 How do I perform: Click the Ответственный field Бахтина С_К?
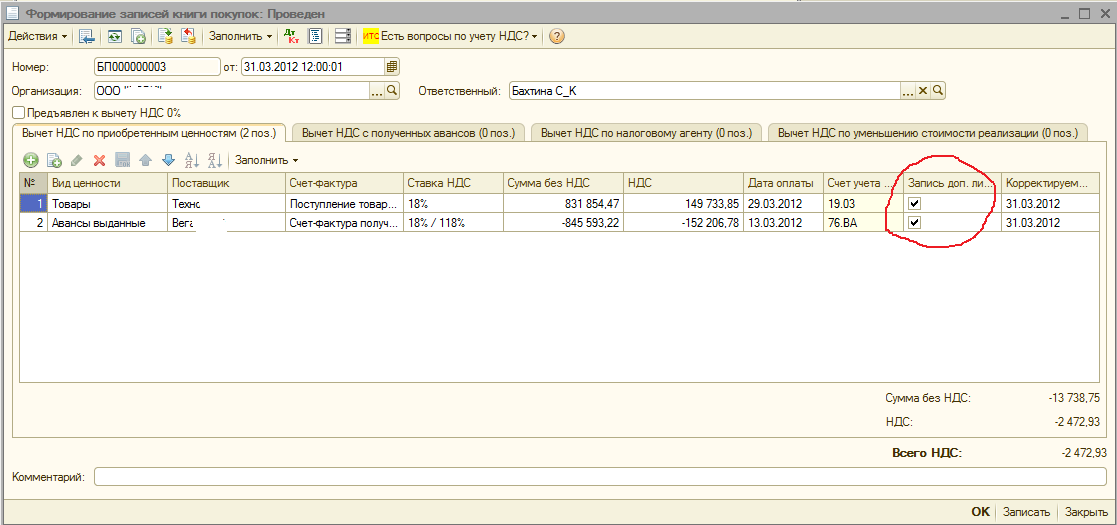705,90
